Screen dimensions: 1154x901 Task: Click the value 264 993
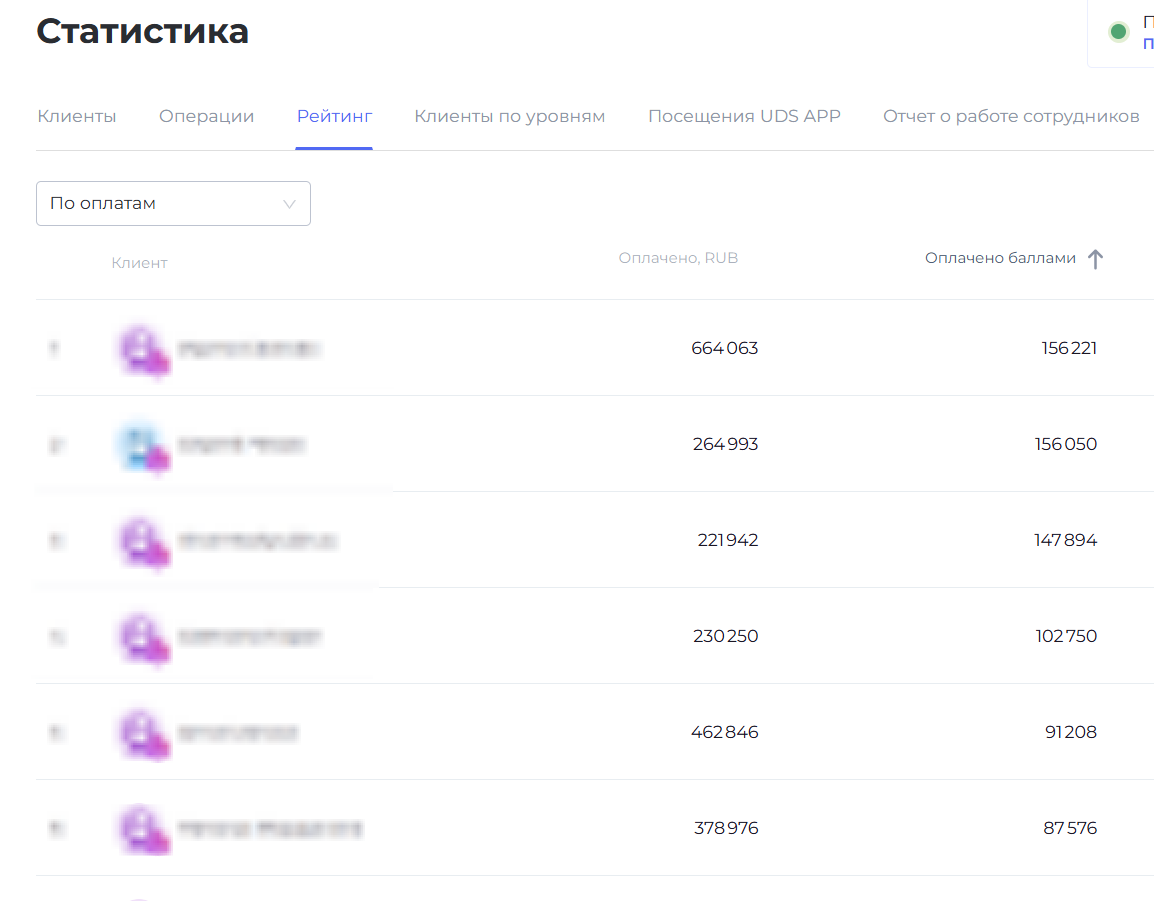point(725,444)
